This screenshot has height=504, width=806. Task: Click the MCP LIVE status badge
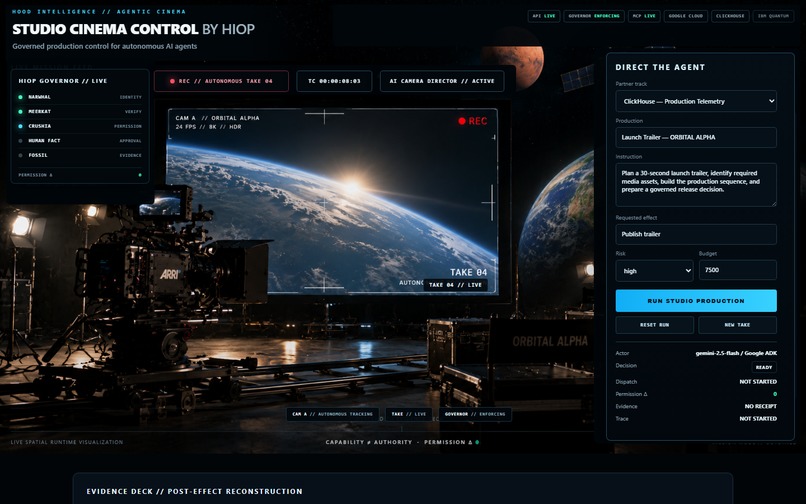tap(644, 16)
